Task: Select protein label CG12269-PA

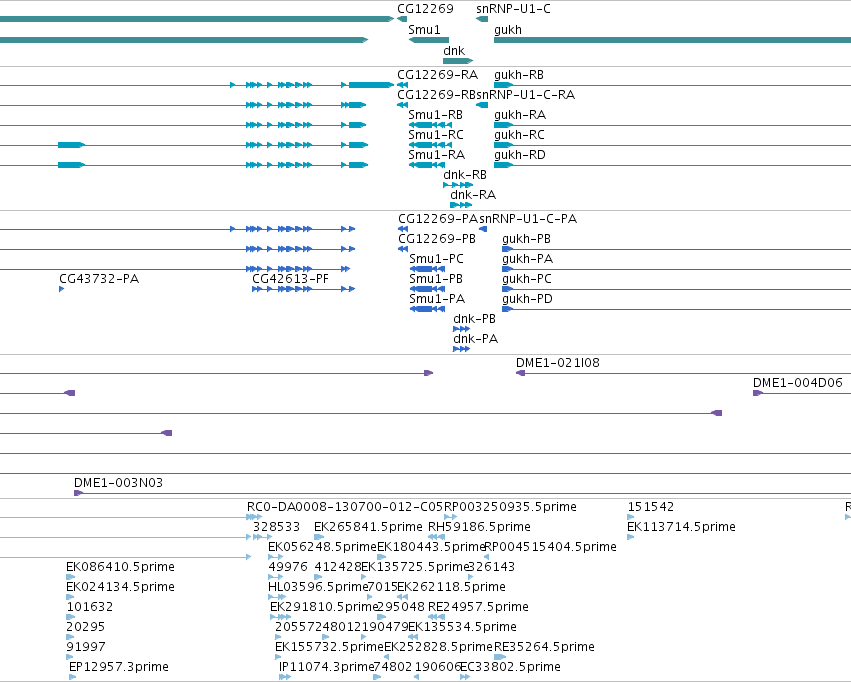Action: click(438, 219)
